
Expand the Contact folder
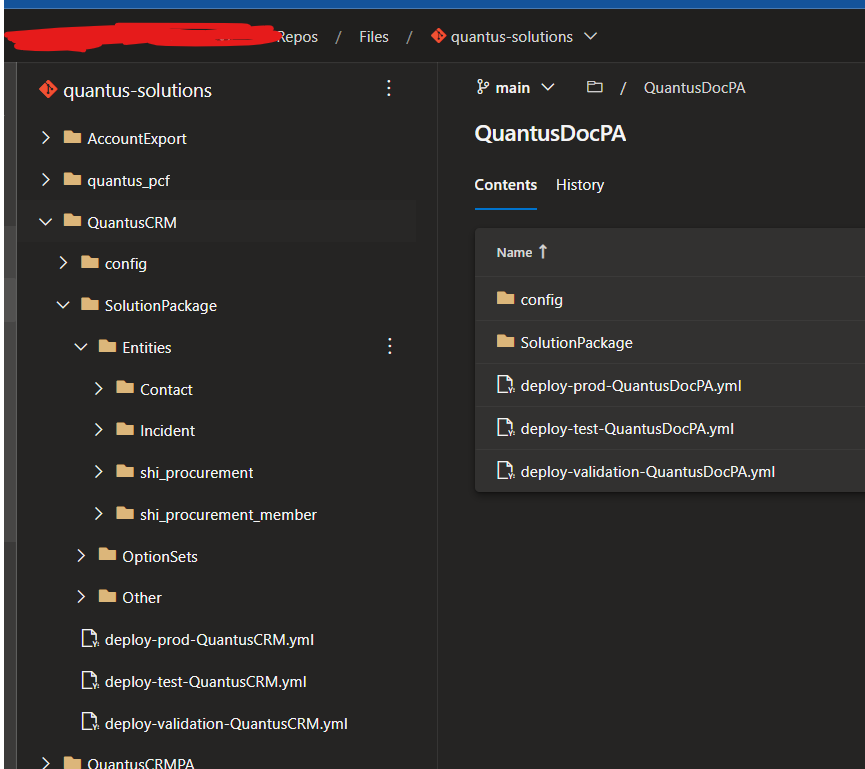point(97,388)
